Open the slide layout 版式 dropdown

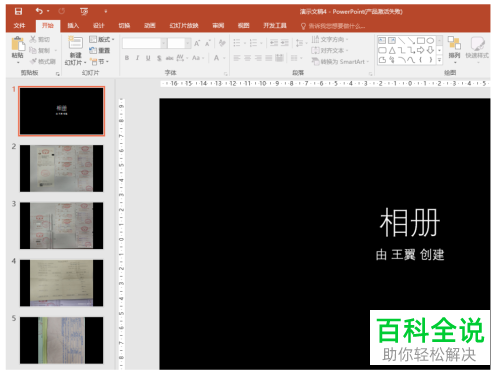[x=102, y=39]
